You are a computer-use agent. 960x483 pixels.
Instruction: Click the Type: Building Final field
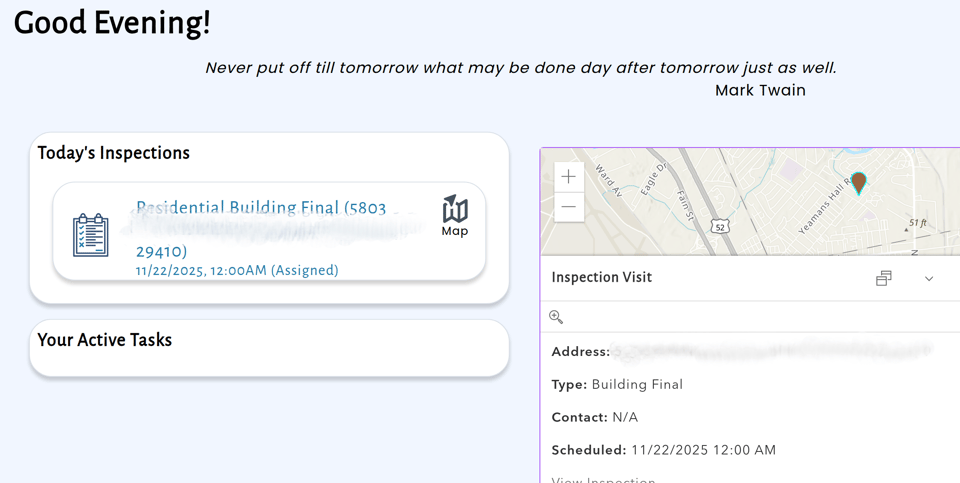[617, 384]
